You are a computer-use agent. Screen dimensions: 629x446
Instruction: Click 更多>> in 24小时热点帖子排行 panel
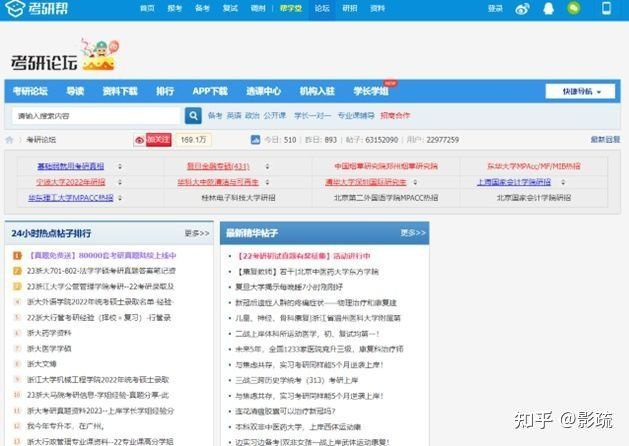pos(197,233)
